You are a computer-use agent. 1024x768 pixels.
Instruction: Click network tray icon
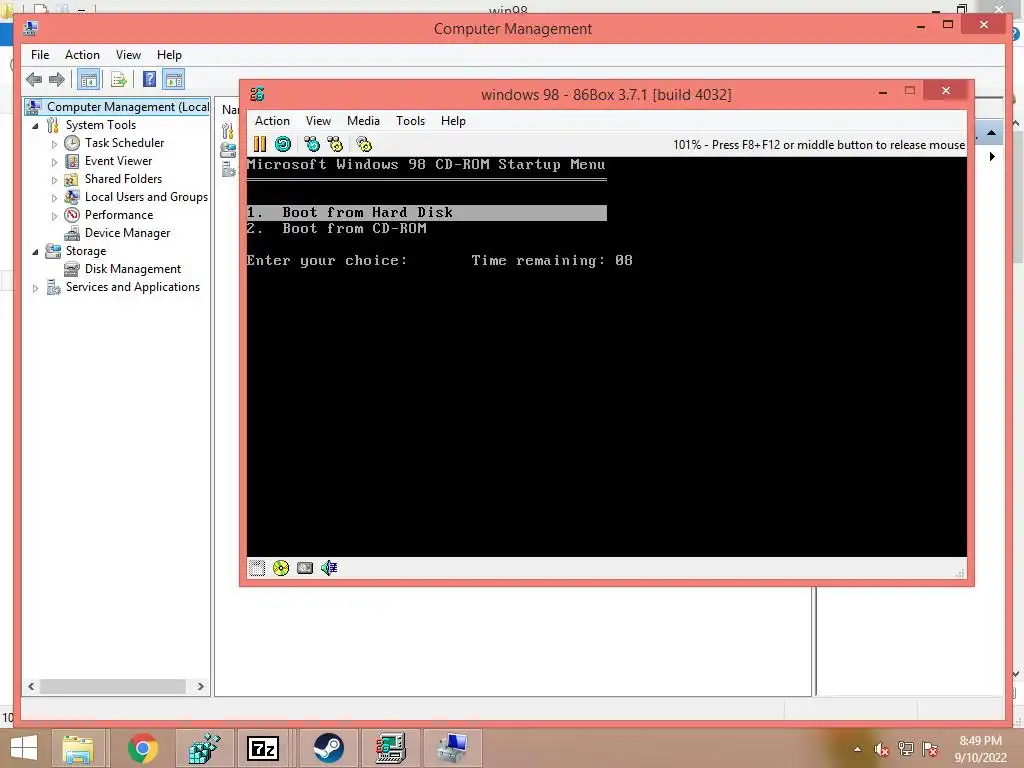[x=906, y=749]
